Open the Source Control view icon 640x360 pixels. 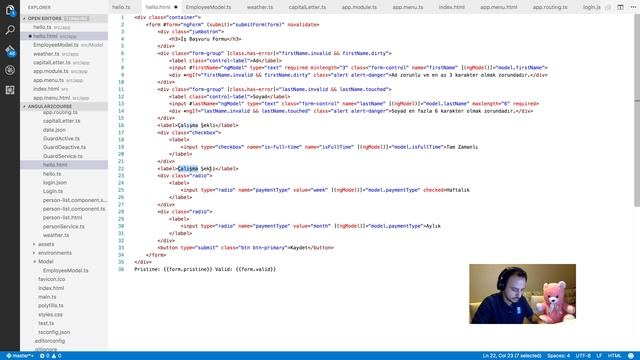10,50
